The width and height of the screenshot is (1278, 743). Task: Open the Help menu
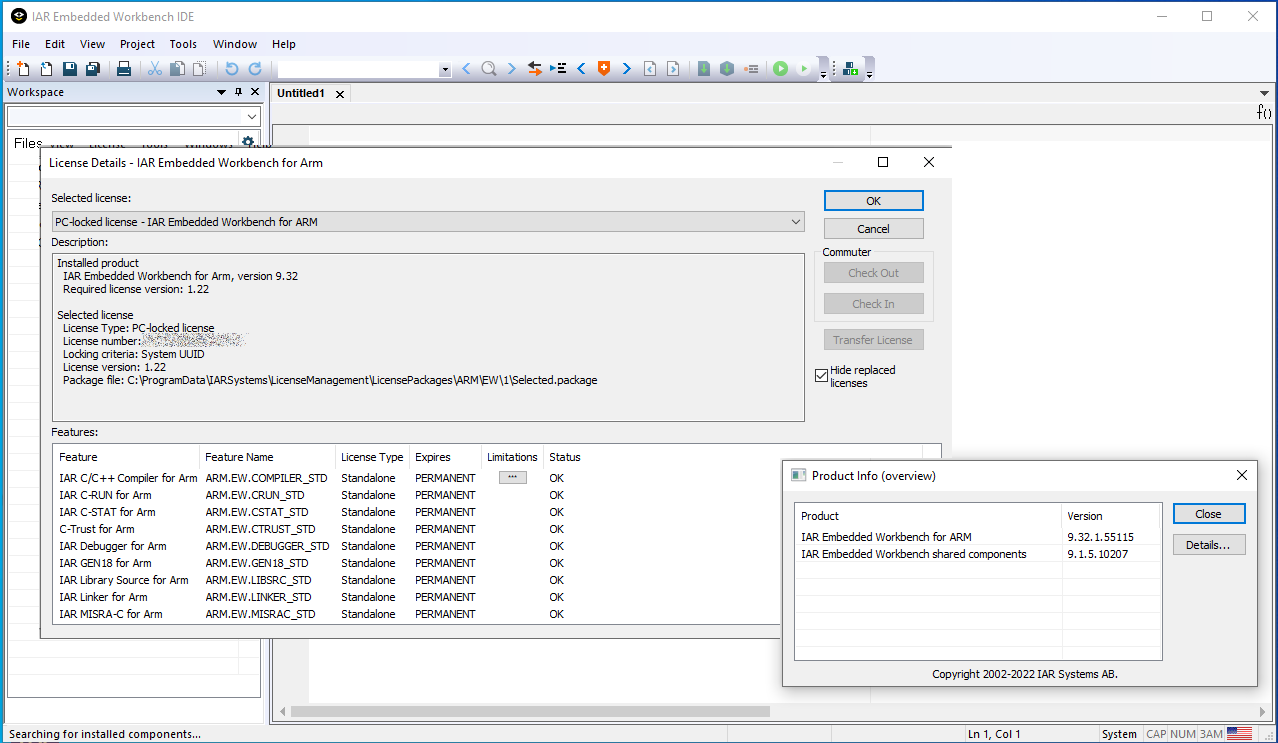pyautogui.click(x=284, y=44)
